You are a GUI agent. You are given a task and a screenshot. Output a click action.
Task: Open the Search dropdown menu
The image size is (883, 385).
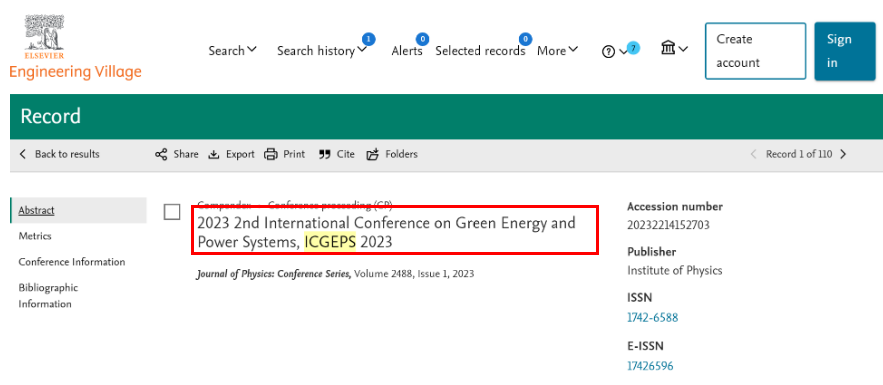pos(232,51)
